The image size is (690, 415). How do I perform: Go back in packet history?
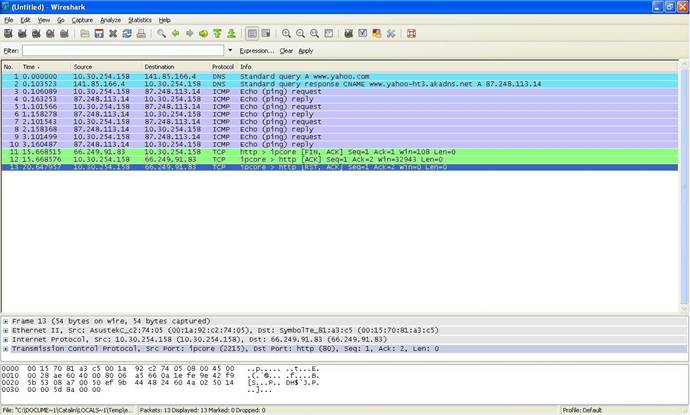[x=176, y=33]
